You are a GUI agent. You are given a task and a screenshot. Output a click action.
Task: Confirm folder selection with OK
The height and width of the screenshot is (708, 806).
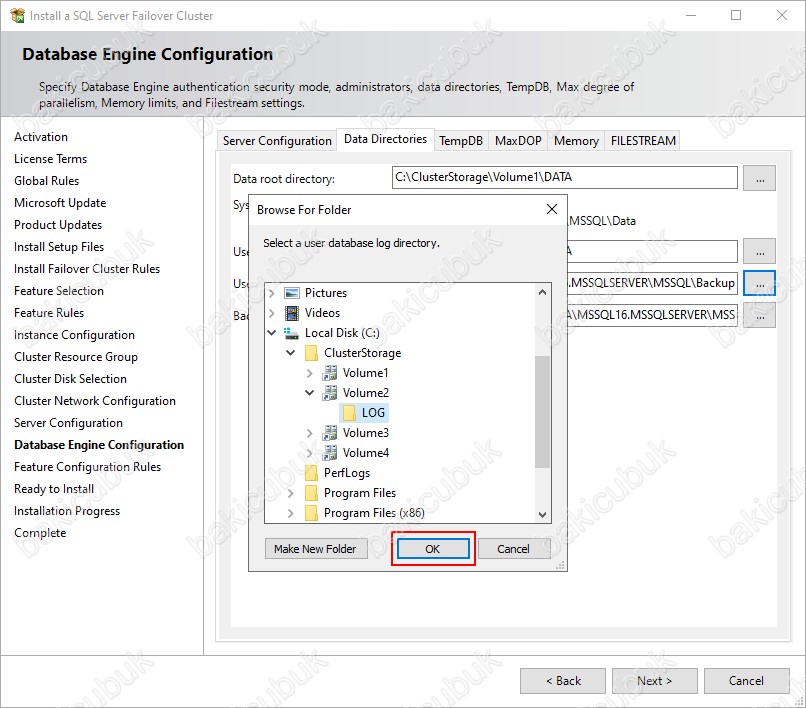(x=433, y=549)
